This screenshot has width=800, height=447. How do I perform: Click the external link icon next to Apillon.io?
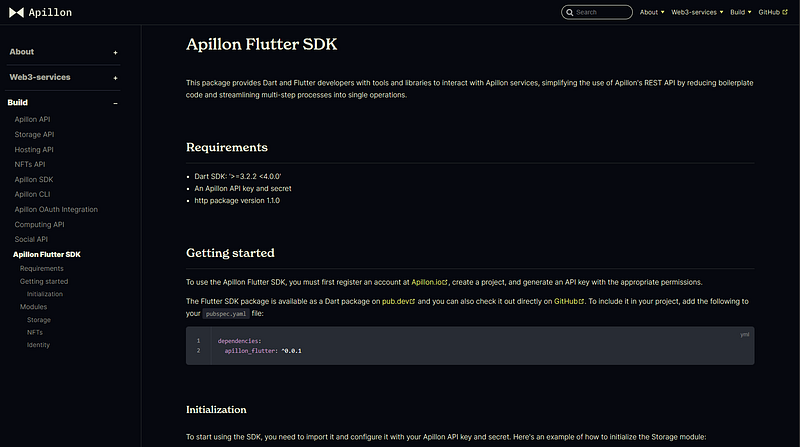point(445,282)
